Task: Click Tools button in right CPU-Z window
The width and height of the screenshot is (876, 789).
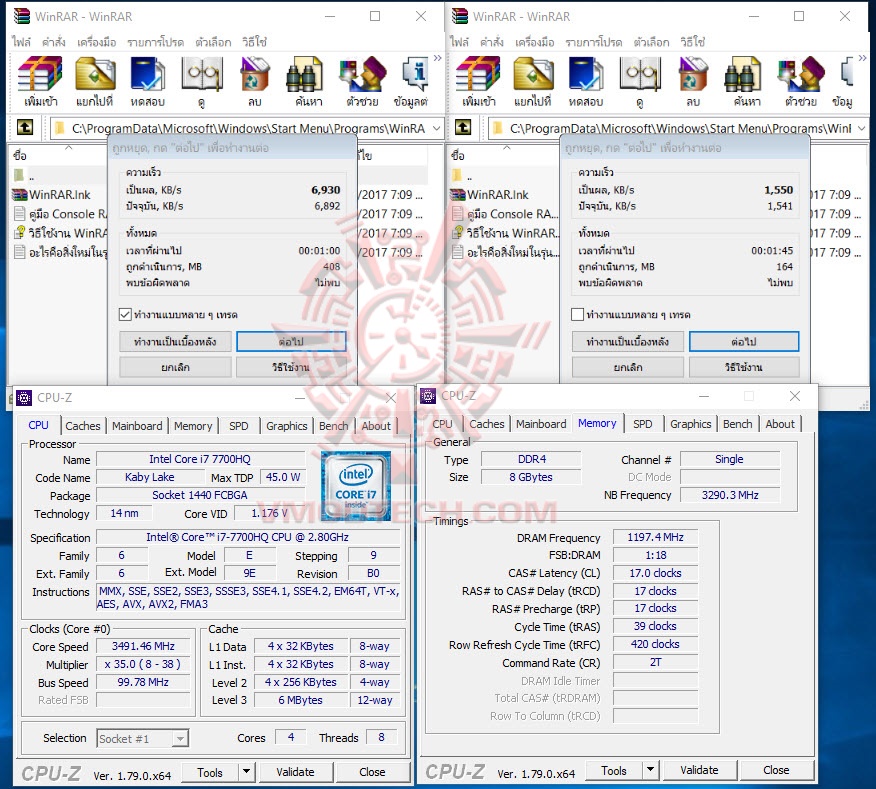Action: (613, 771)
